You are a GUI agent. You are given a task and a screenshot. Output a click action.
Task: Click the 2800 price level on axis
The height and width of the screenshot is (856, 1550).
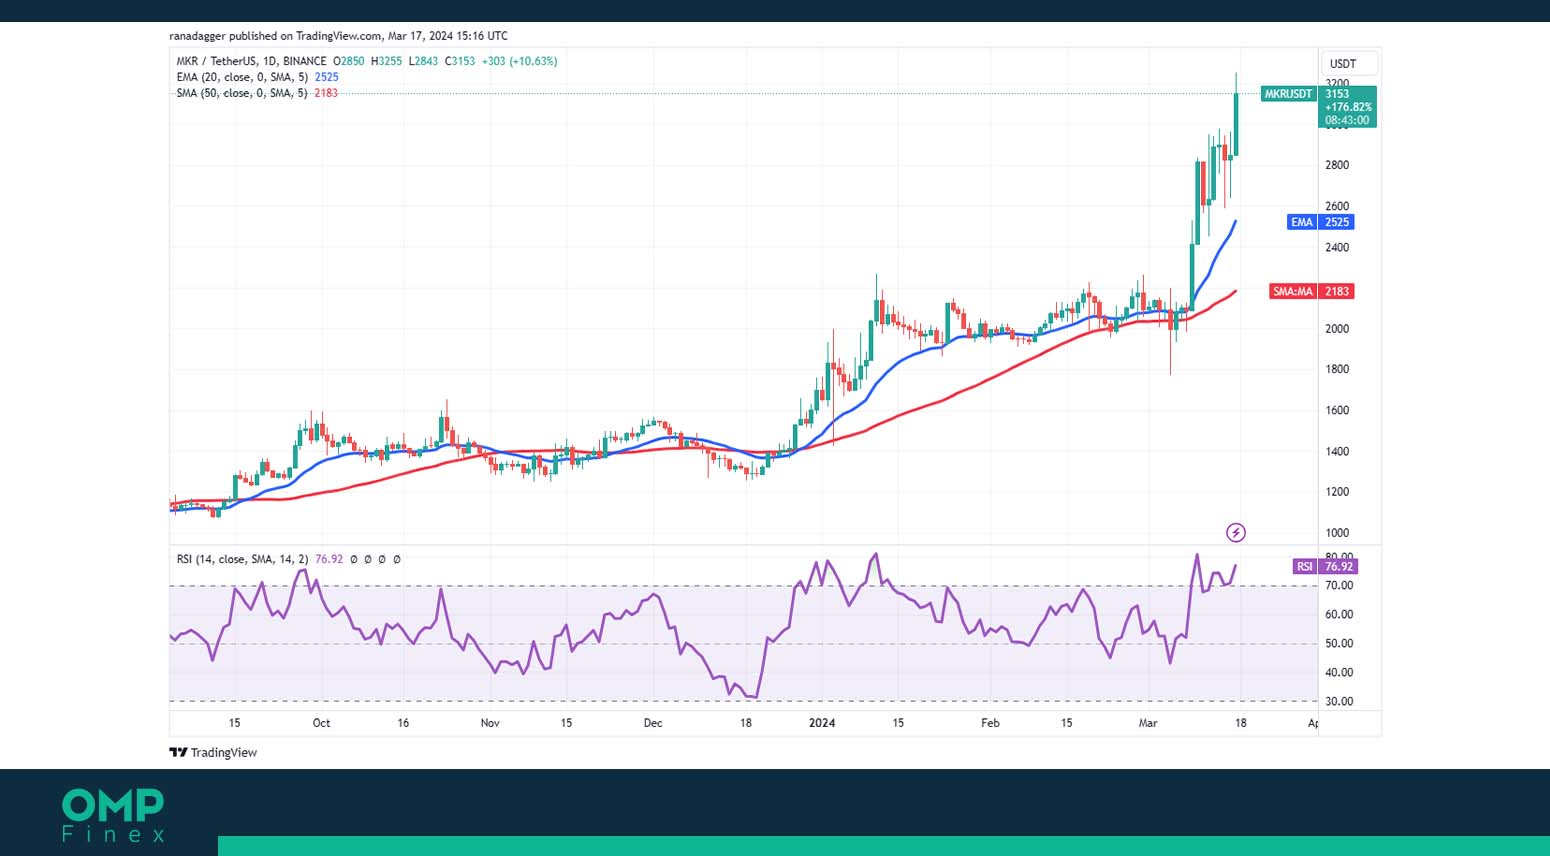tap(1337, 165)
